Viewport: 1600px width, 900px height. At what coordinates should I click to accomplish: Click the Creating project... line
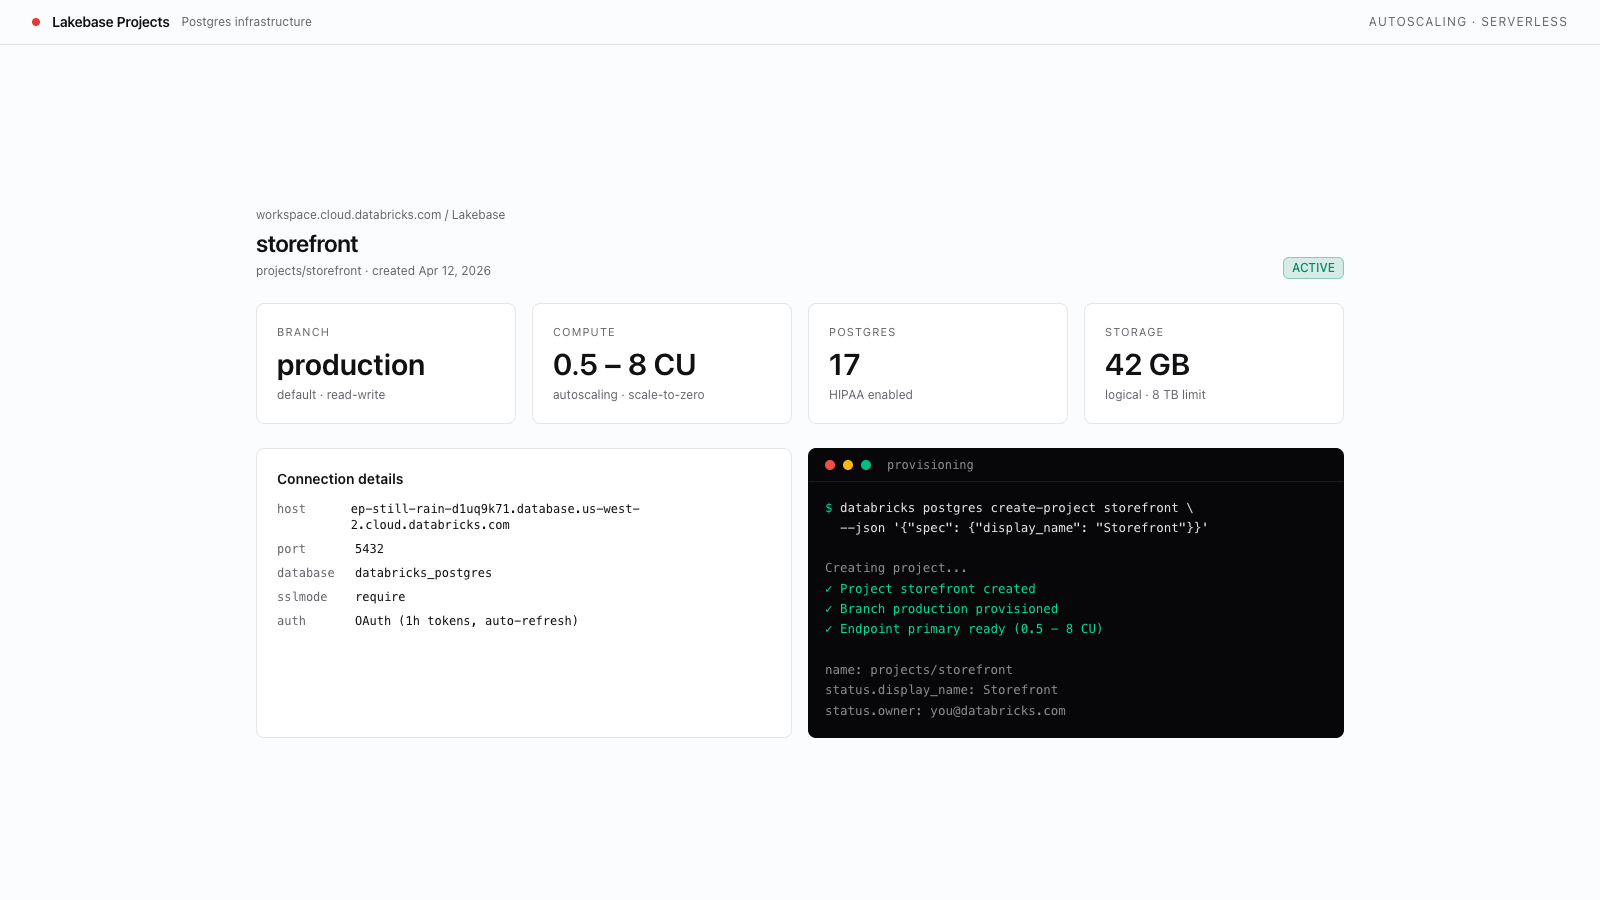coord(896,568)
